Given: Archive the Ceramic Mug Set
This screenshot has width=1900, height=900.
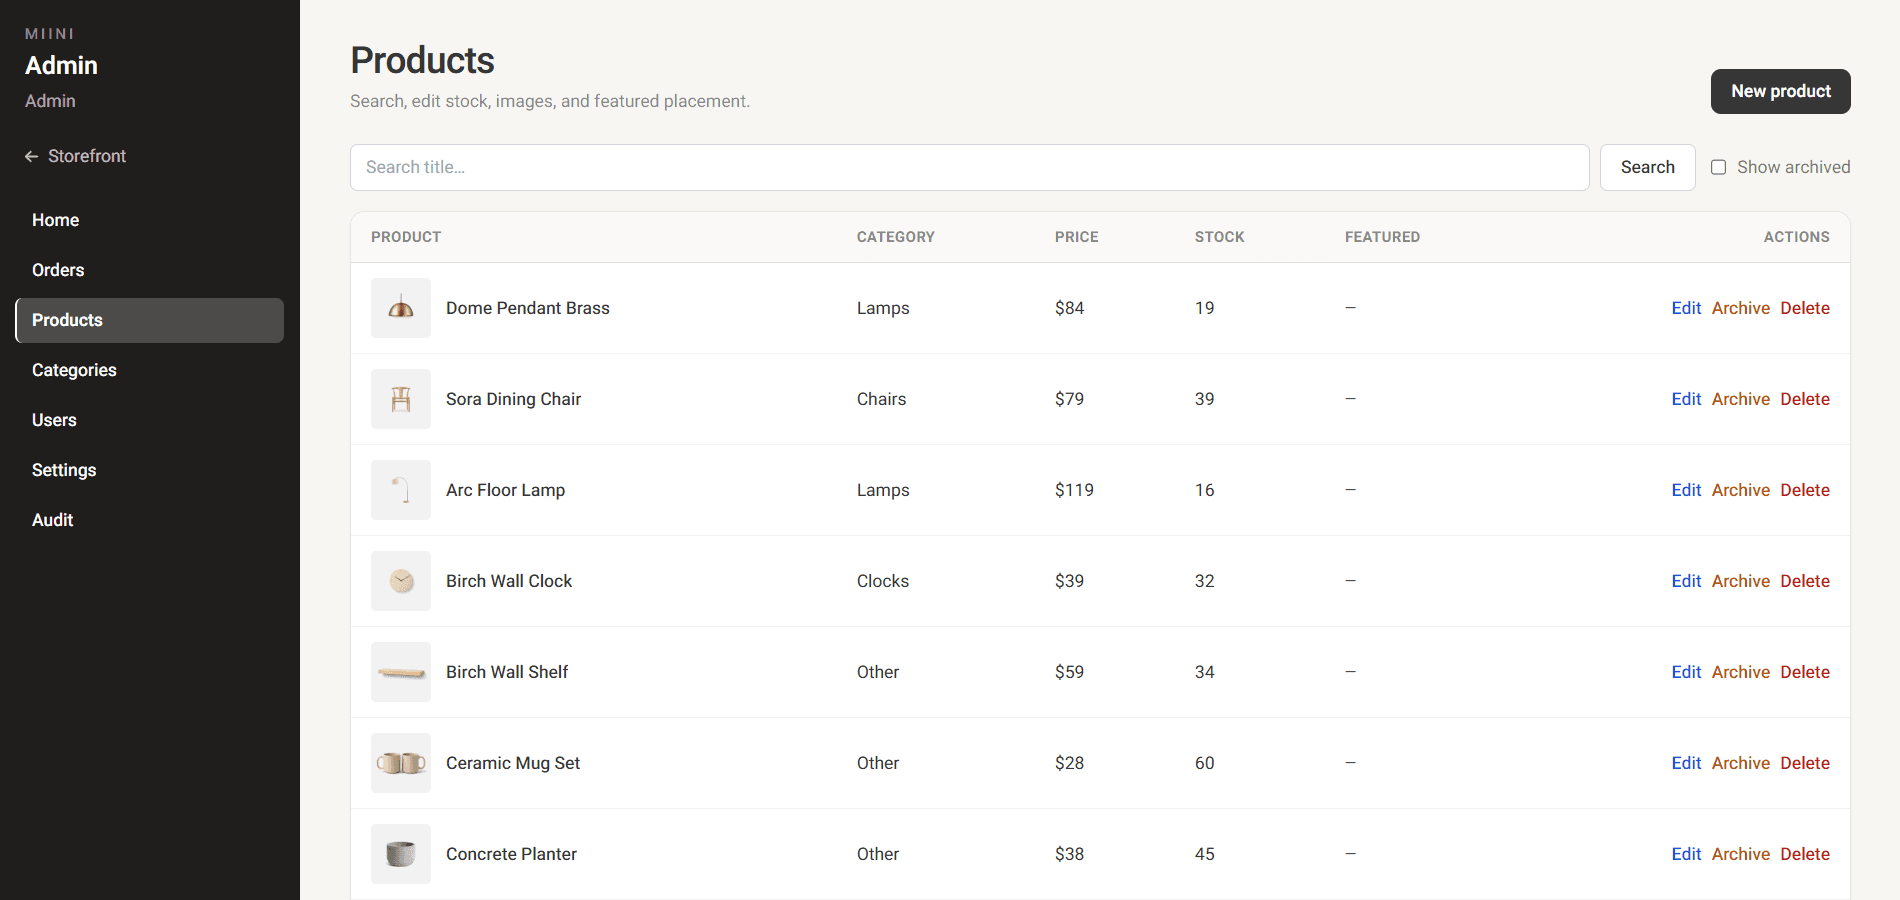Looking at the screenshot, I should pyautogui.click(x=1741, y=763).
